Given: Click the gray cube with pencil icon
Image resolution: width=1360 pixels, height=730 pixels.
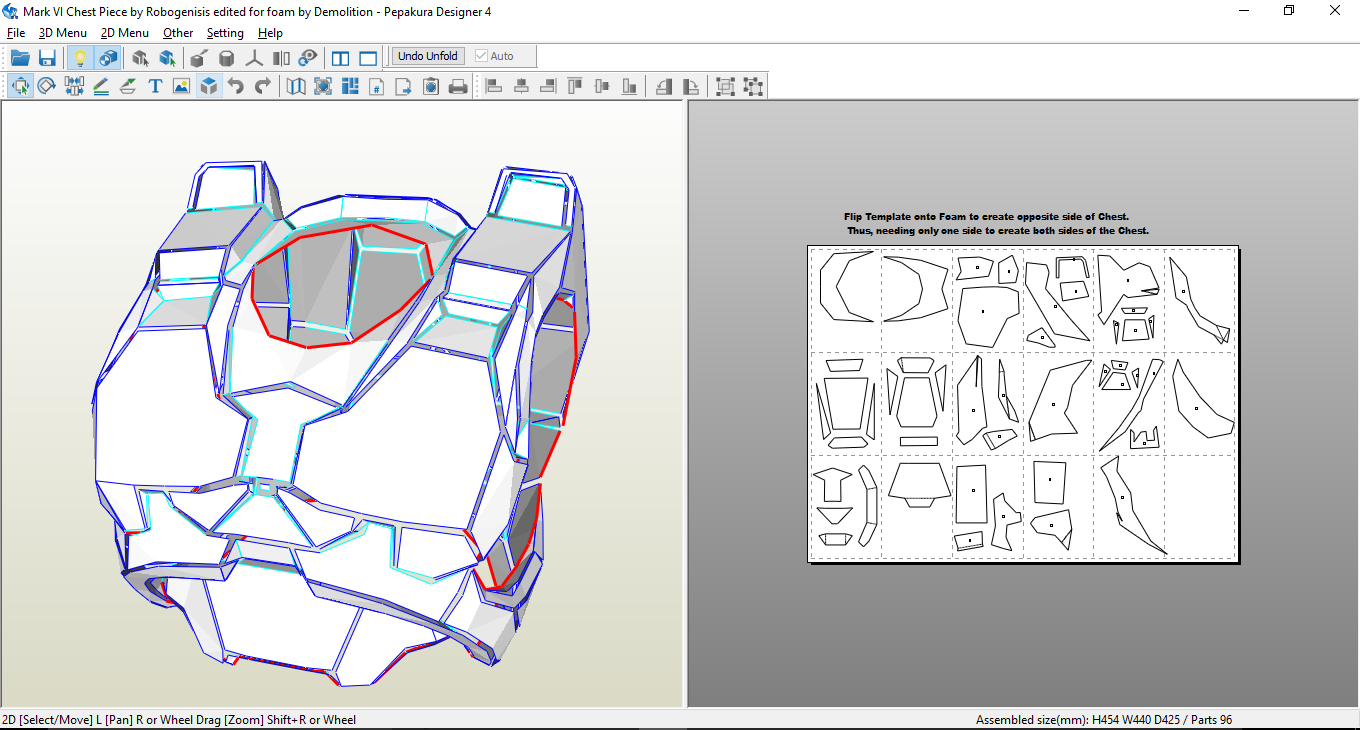Looking at the screenshot, I should point(200,57).
